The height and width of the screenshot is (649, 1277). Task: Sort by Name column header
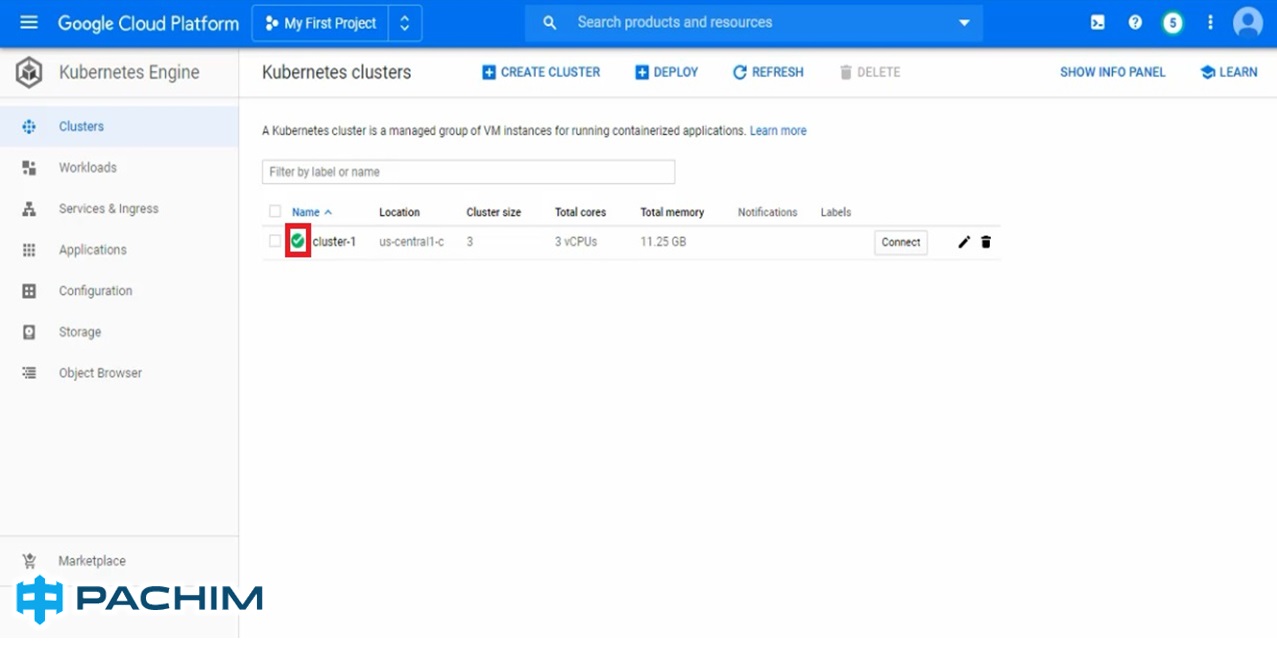click(x=311, y=212)
